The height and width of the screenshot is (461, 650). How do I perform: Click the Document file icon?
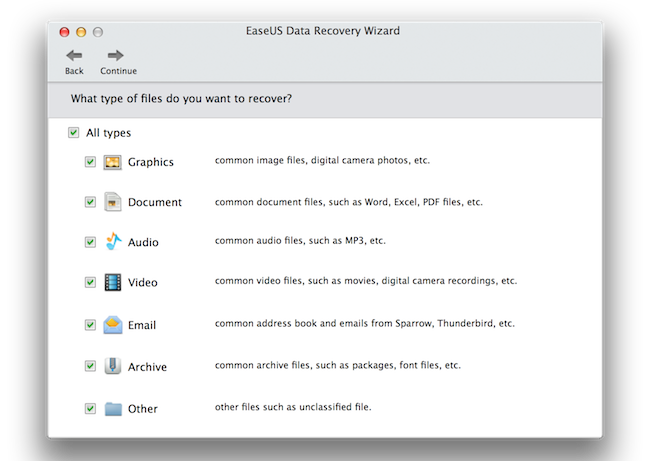point(113,201)
